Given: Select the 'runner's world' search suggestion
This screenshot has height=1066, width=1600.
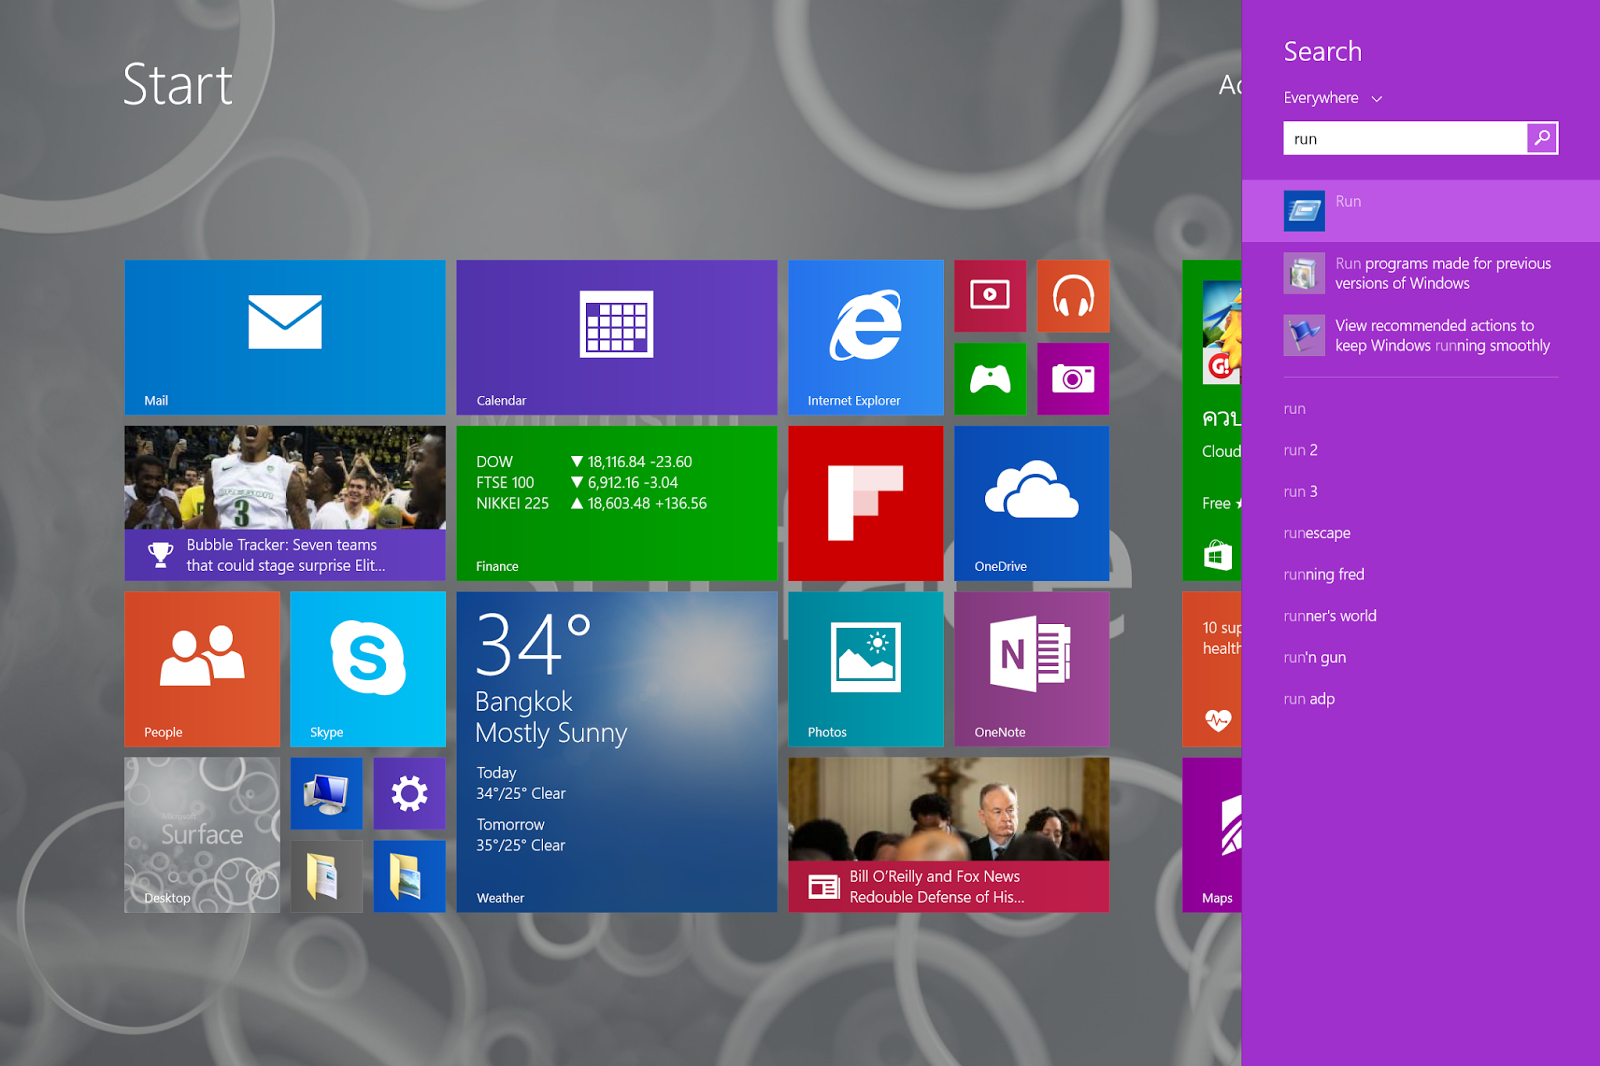Looking at the screenshot, I should tap(1330, 616).
